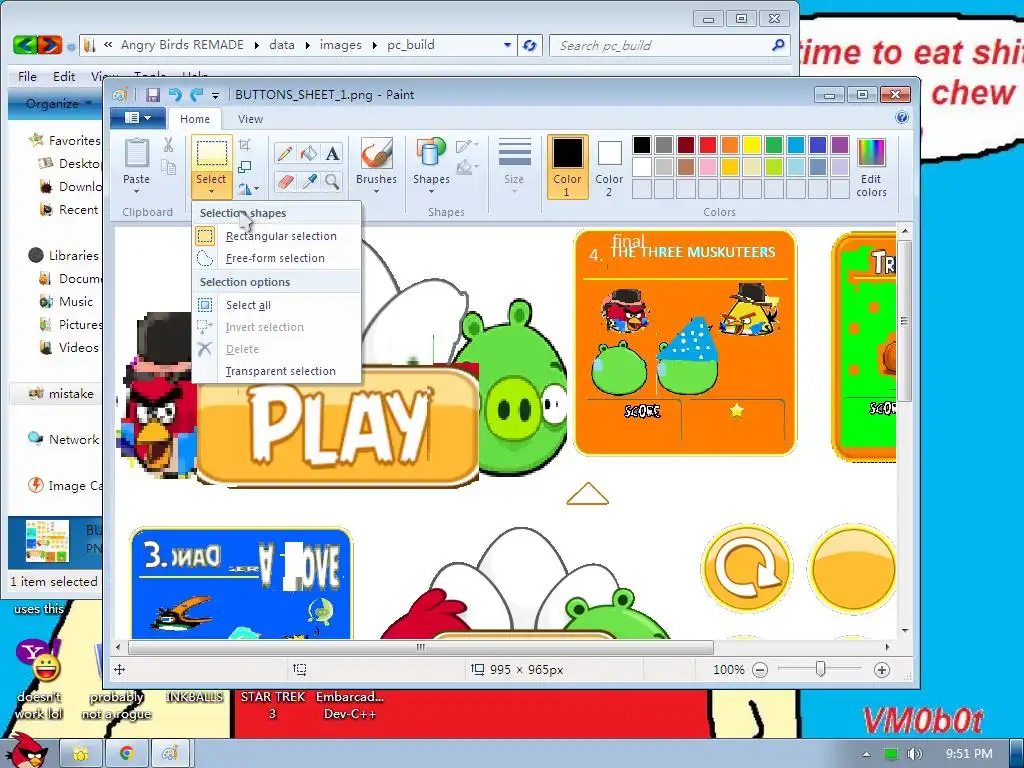
Task: Refresh the pc_build folder view
Action: tap(530, 45)
